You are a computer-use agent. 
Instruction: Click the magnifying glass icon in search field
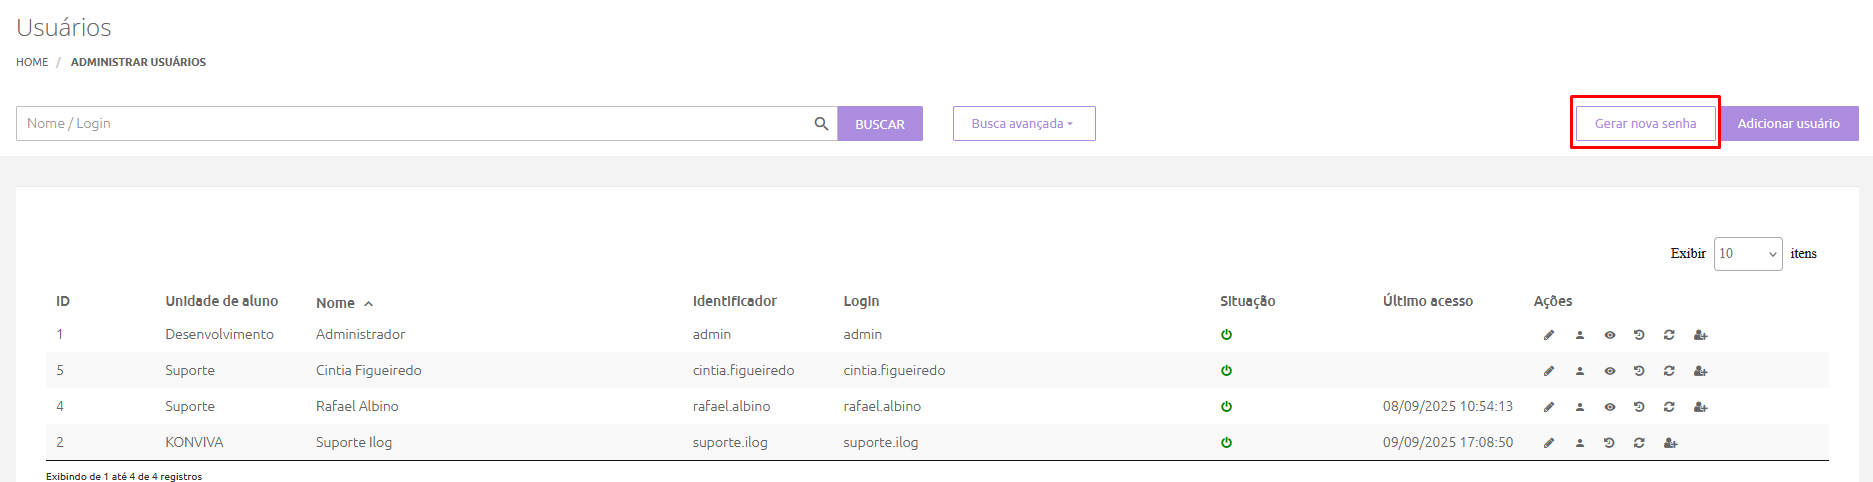click(821, 124)
